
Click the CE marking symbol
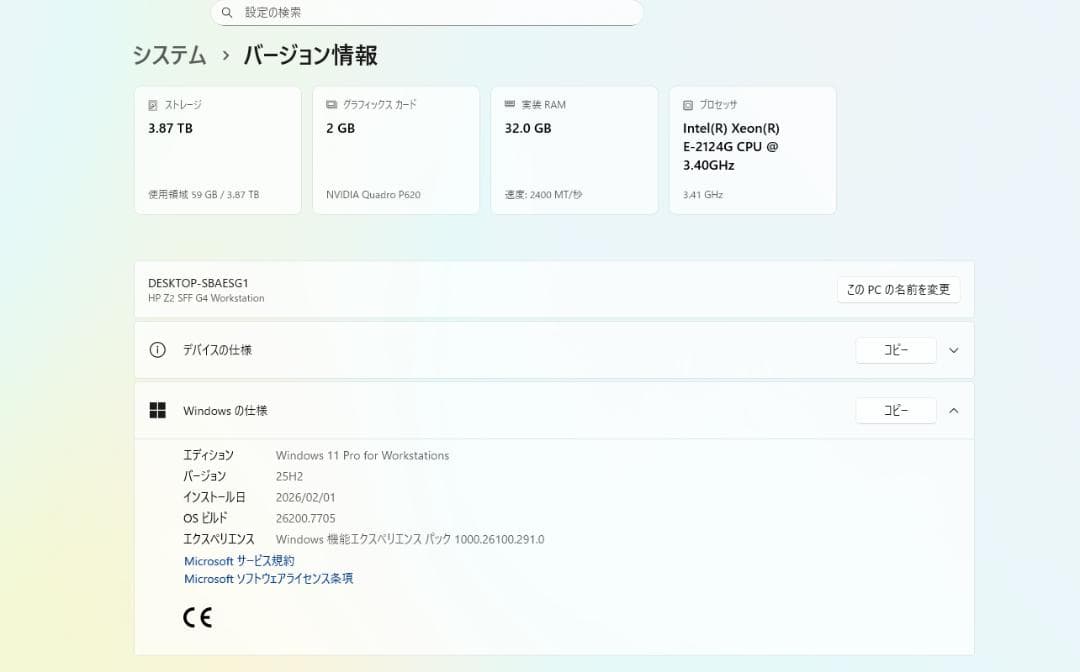[198, 617]
